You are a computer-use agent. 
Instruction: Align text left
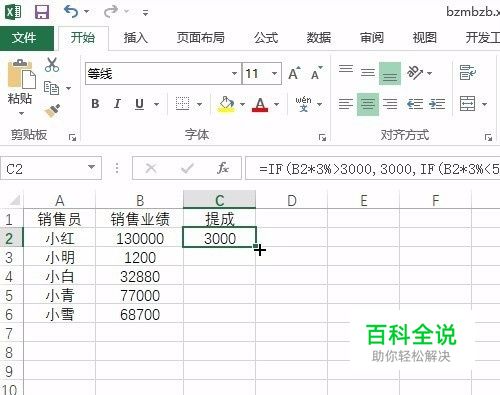point(346,104)
